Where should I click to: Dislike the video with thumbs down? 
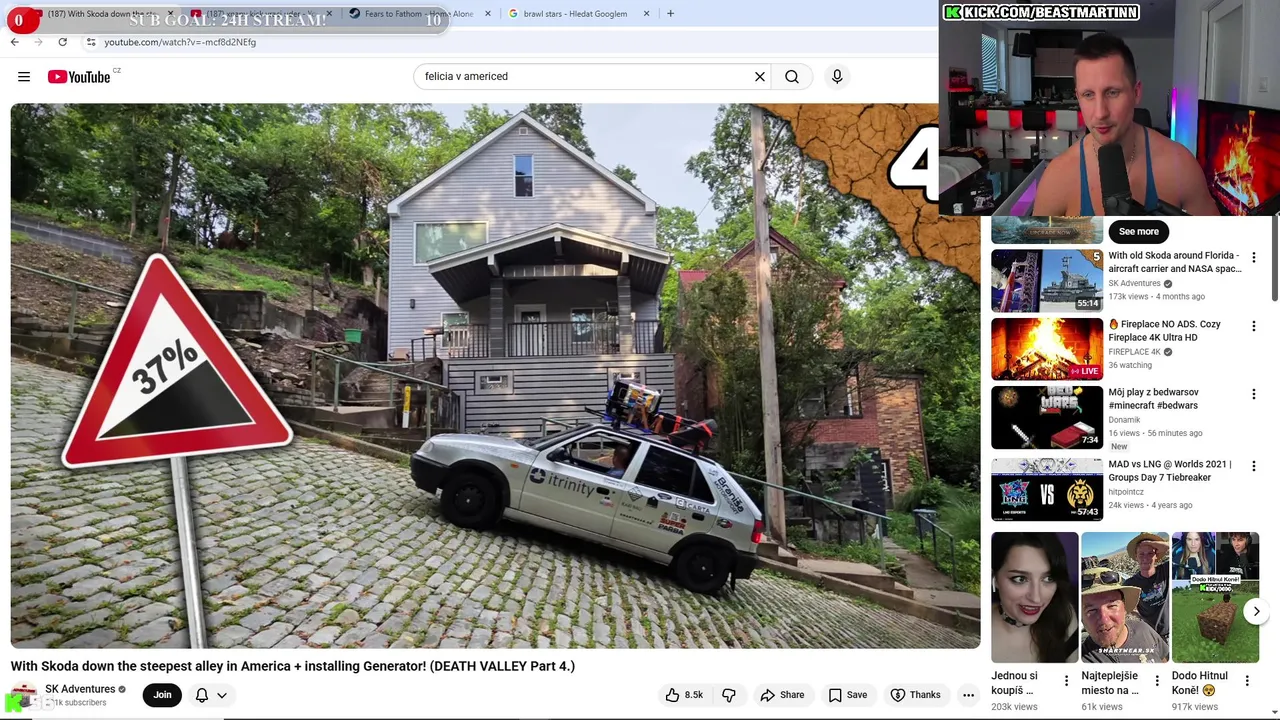(x=729, y=695)
